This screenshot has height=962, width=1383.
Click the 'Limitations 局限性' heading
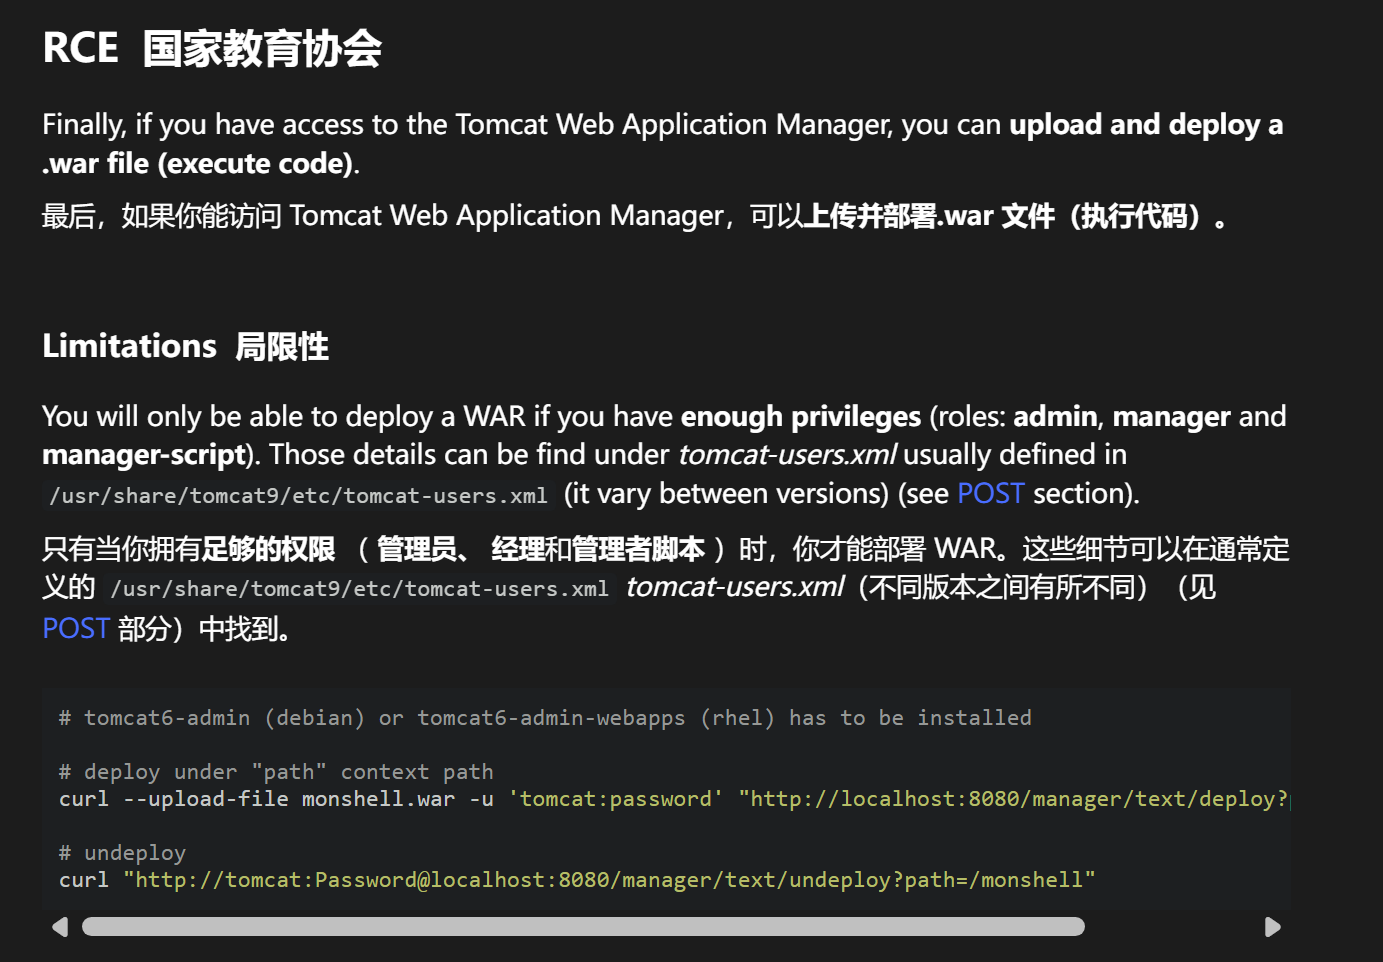click(x=185, y=346)
